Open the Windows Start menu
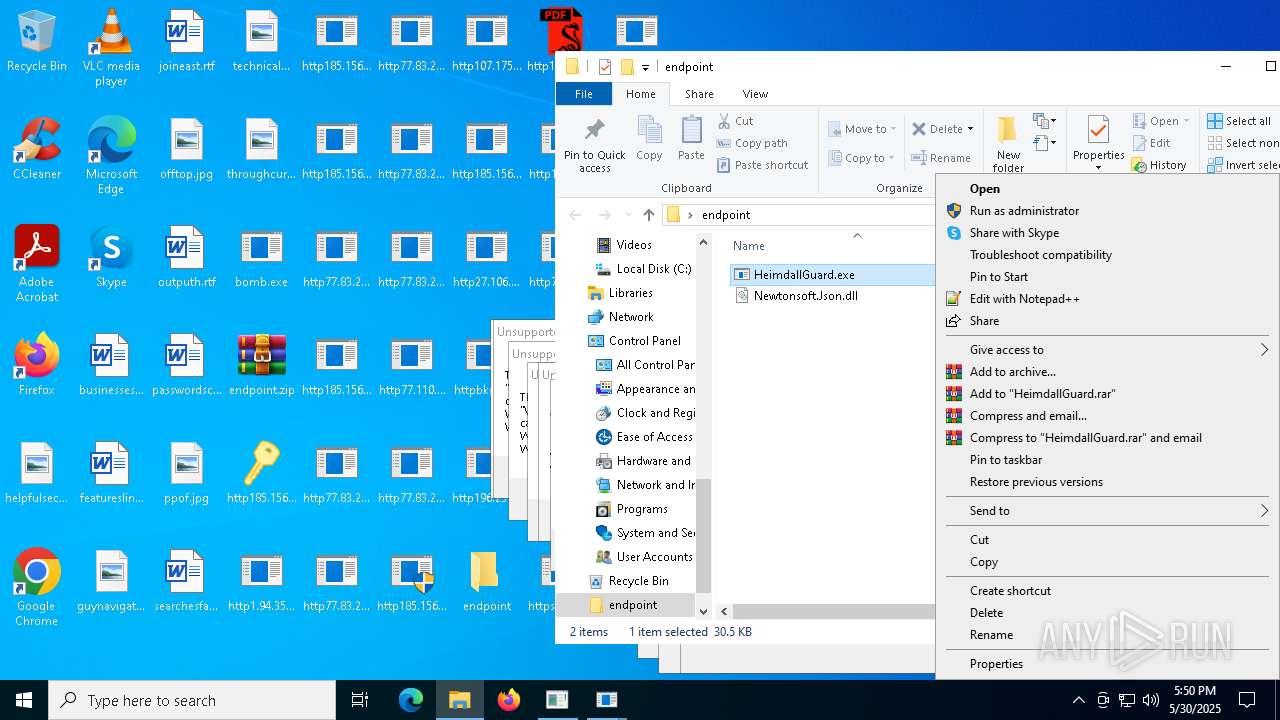The height and width of the screenshot is (720, 1280). 24,700
